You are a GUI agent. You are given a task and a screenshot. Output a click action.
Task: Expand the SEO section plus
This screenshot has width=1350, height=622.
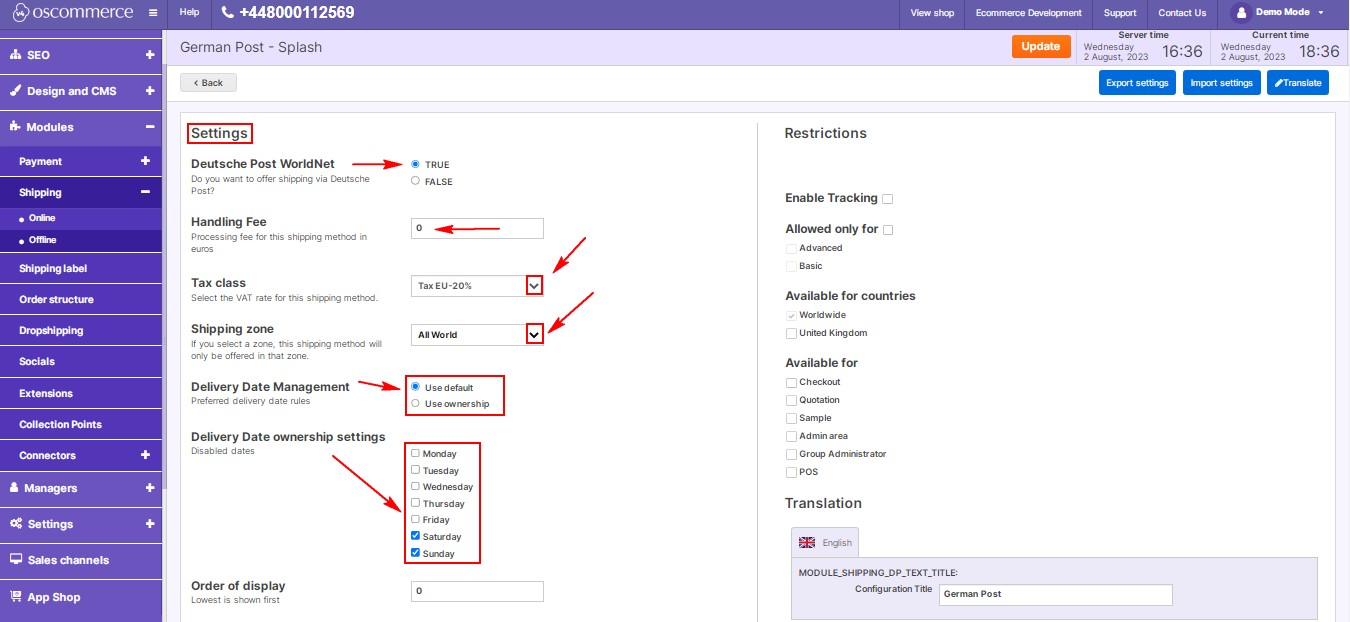click(149, 55)
